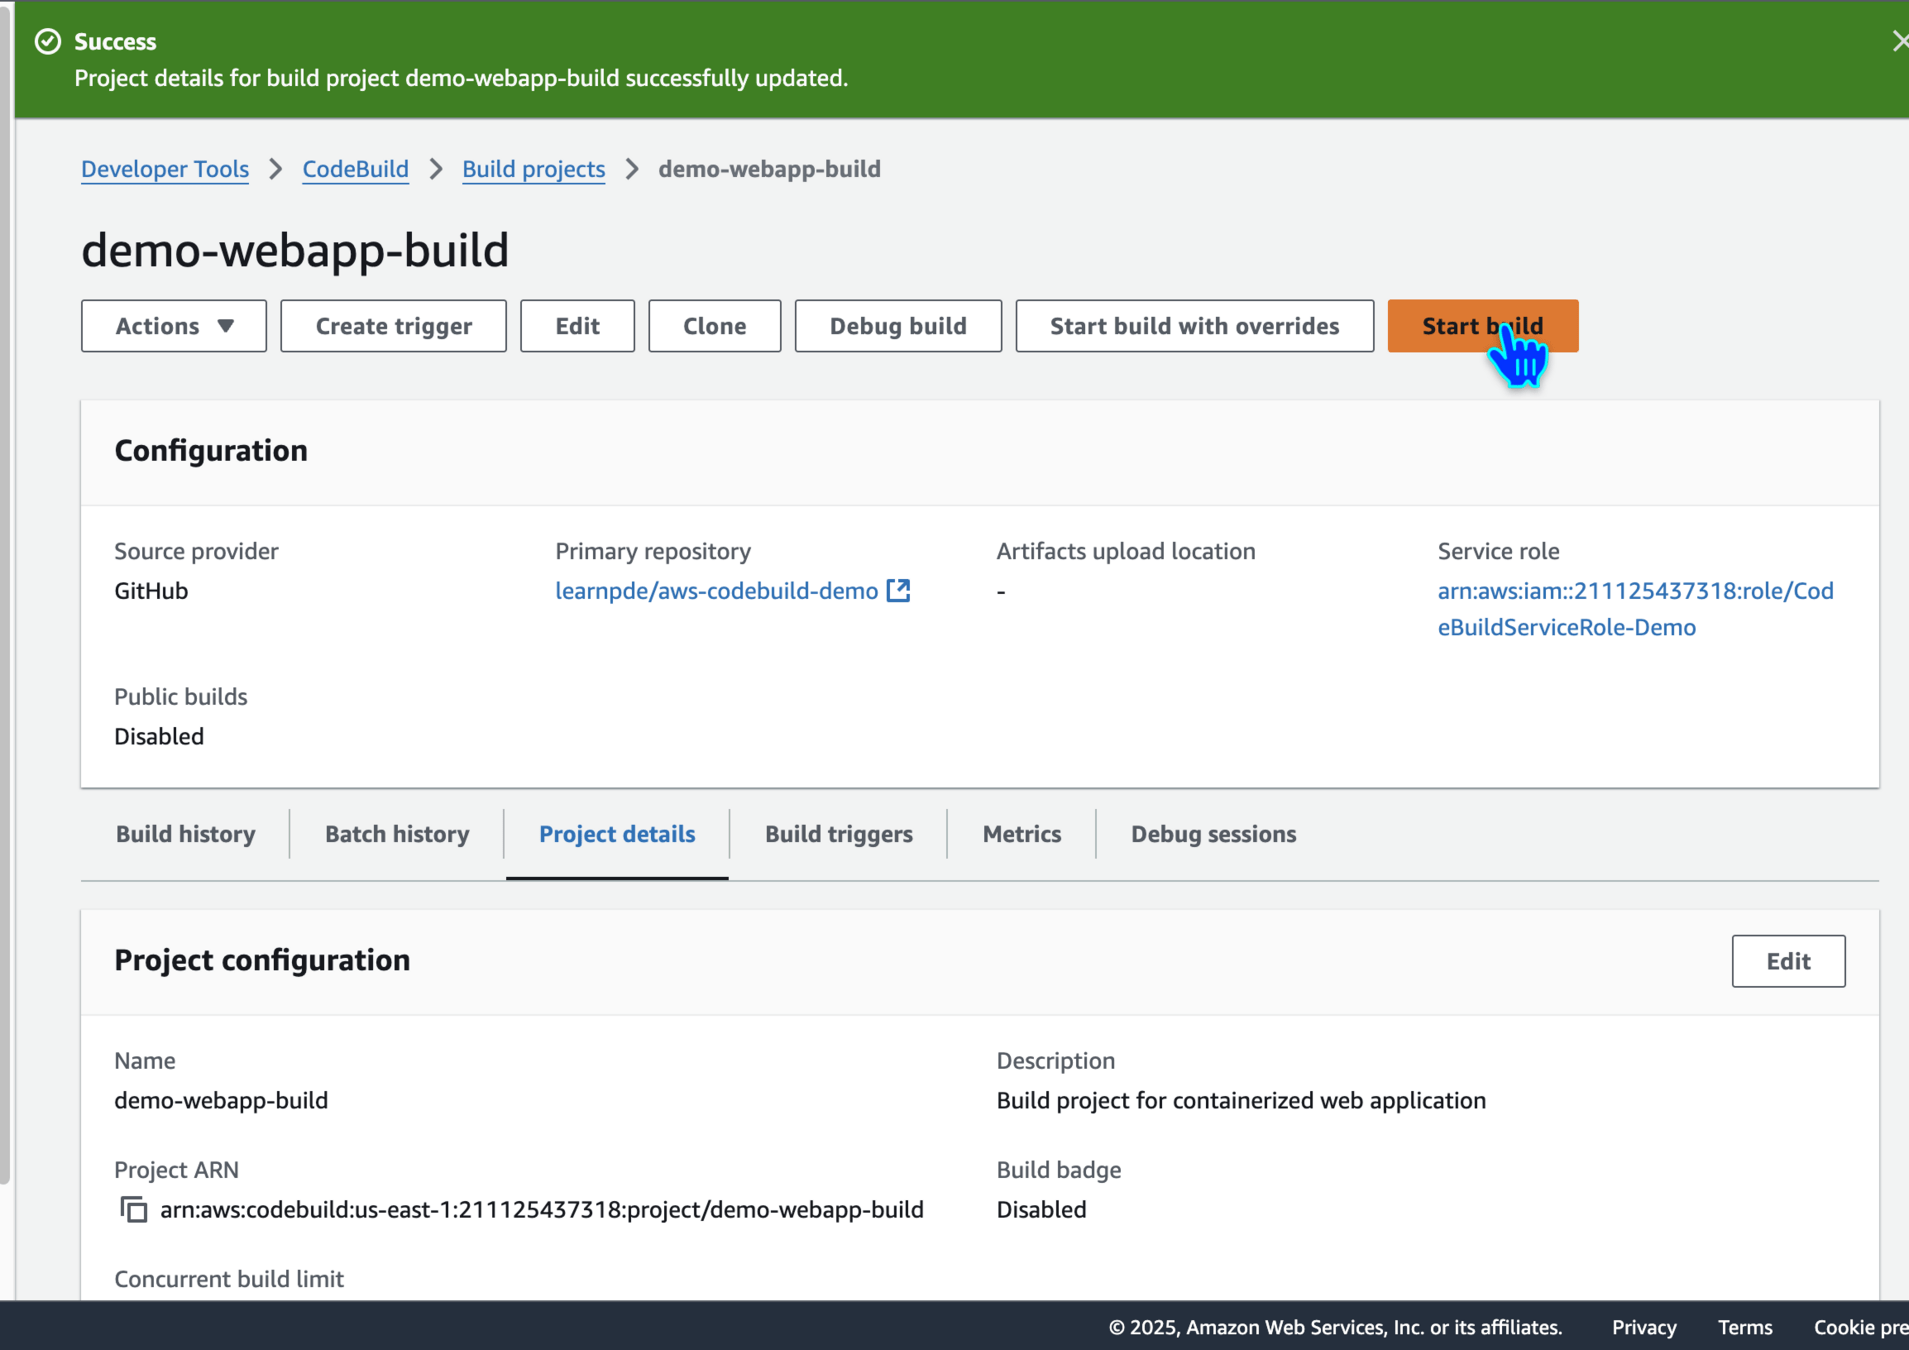Click the green success checkmark icon
Screen dimensions: 1909x1350
click(x=48, y=41)
